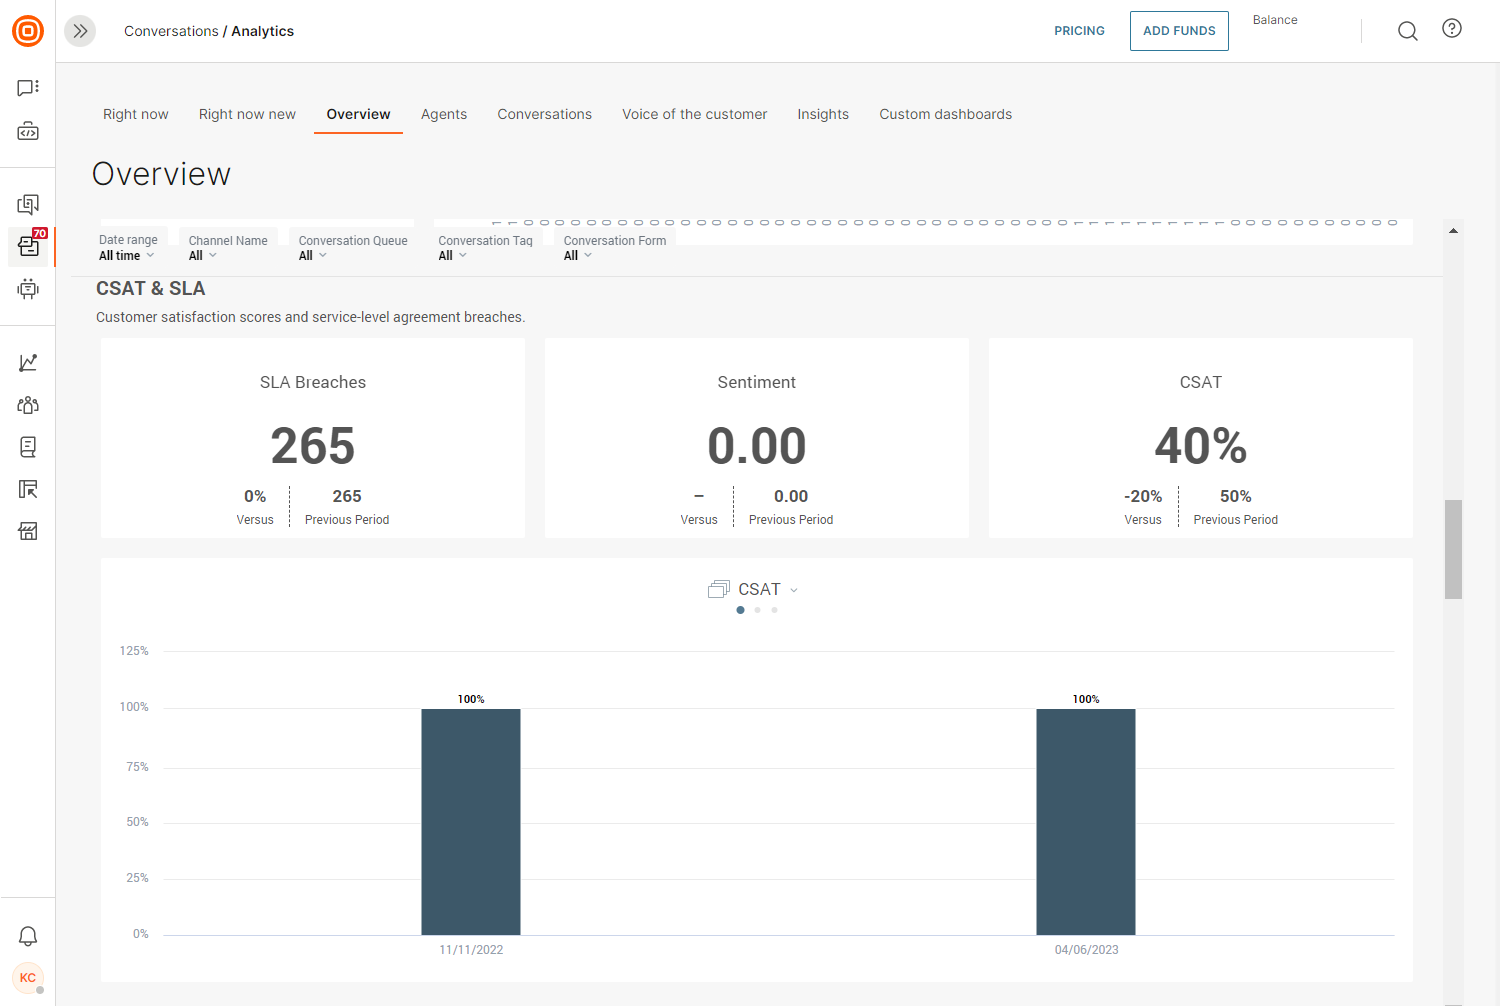Open the sidebar icon below the document icon

(28, 489)
